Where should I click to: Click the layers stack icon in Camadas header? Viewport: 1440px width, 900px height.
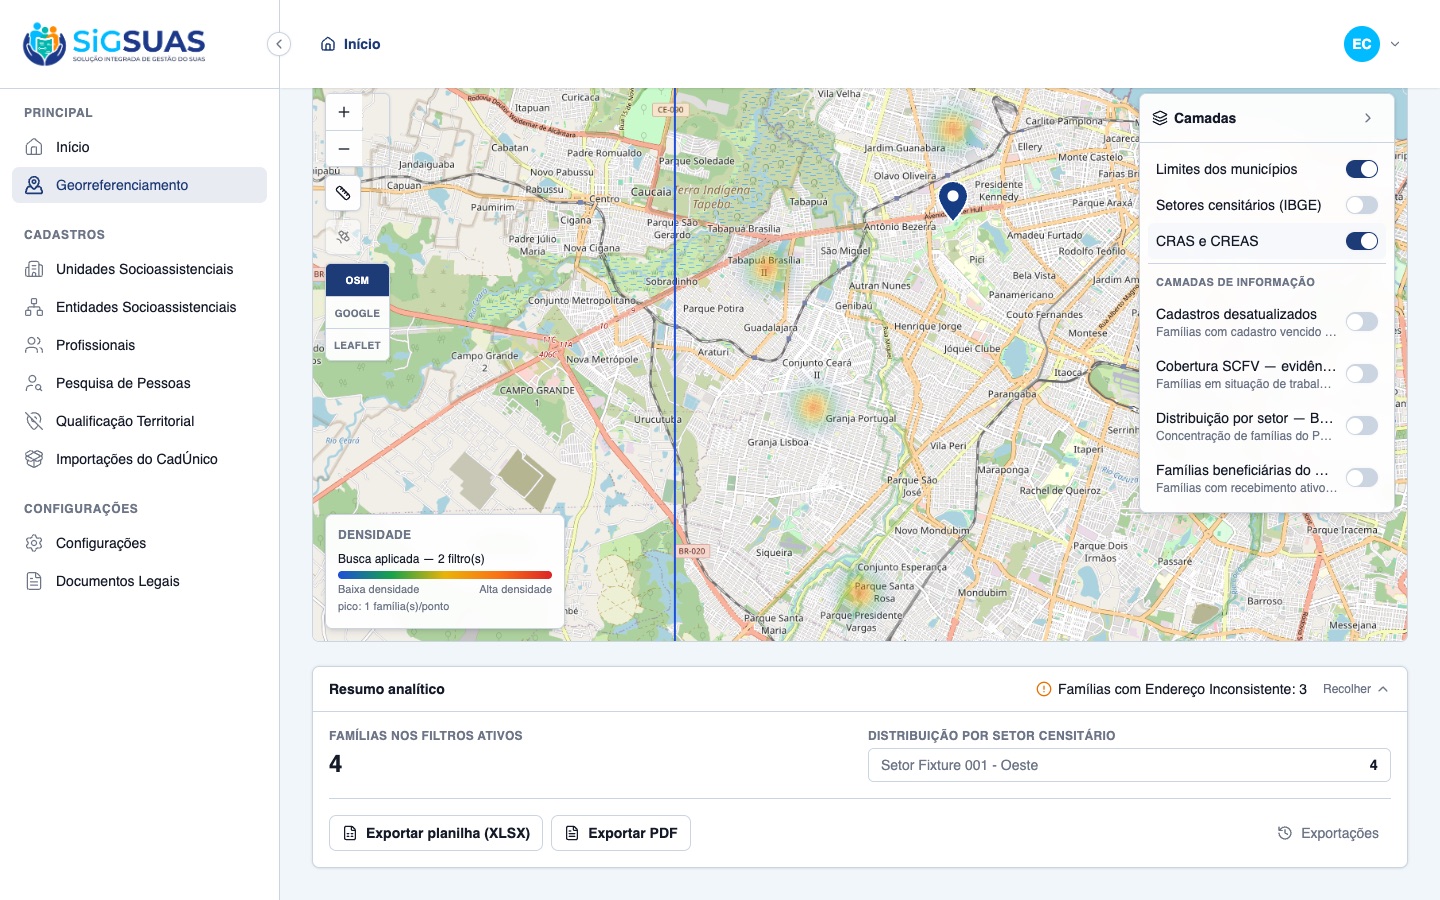(1160, 118)
